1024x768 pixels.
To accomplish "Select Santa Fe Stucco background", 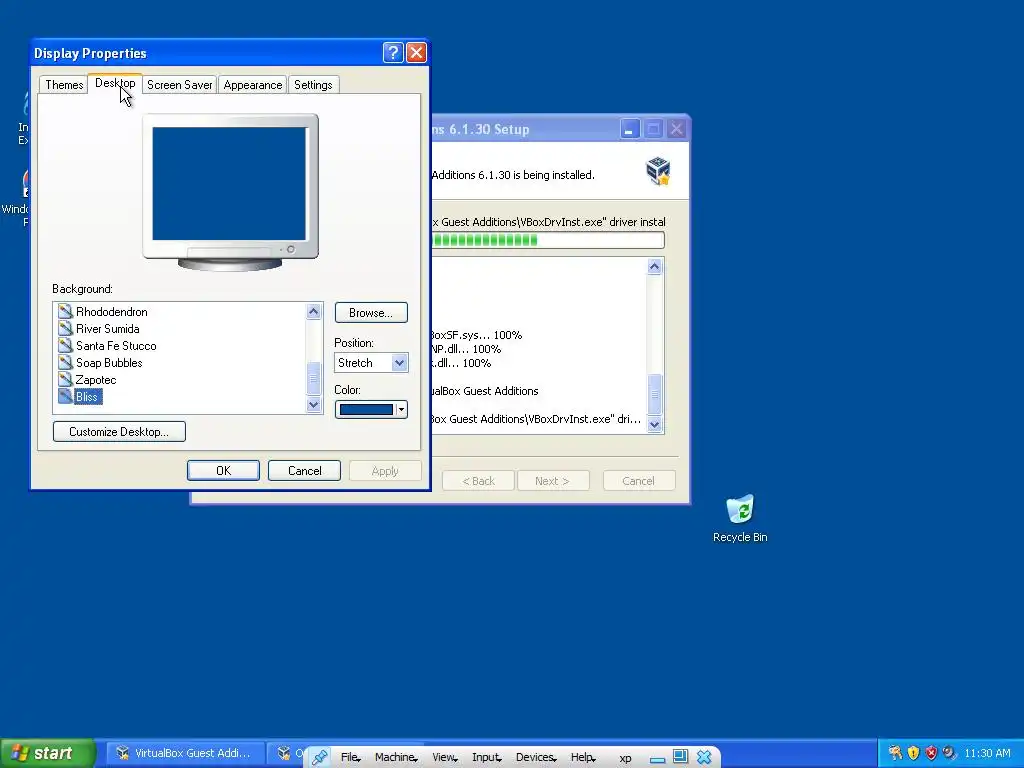I will pyautogui.click(x=116, y=345).
